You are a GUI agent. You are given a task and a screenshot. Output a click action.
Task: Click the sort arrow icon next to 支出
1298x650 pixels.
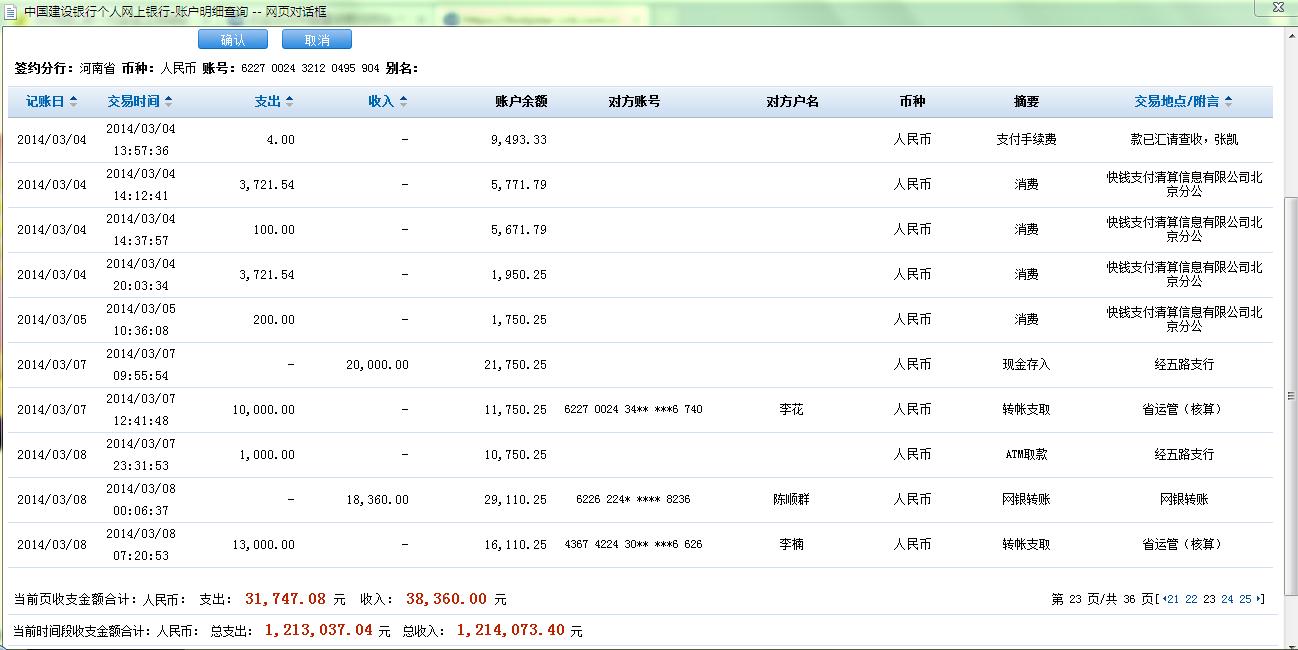[x=289, y=101]
